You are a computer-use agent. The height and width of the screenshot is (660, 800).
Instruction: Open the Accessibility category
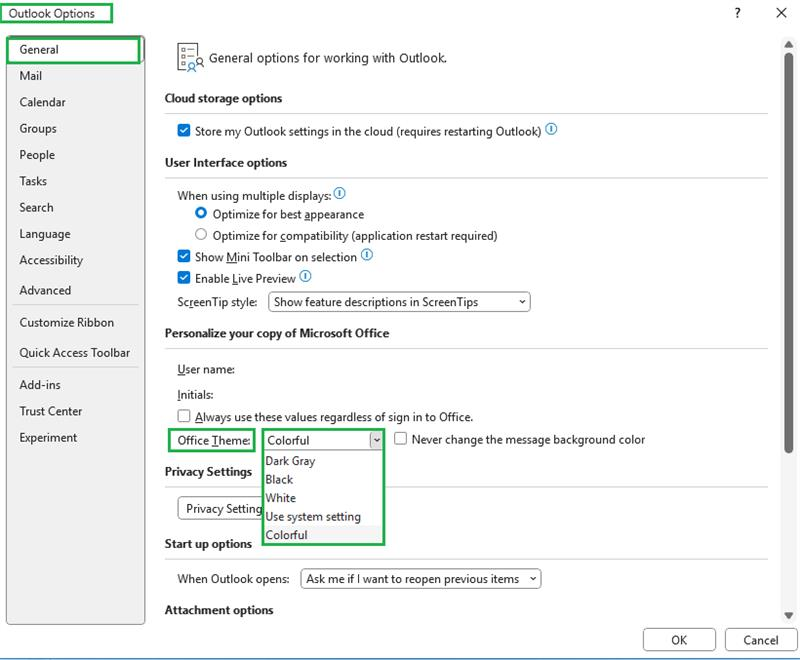tap(74, 260)
